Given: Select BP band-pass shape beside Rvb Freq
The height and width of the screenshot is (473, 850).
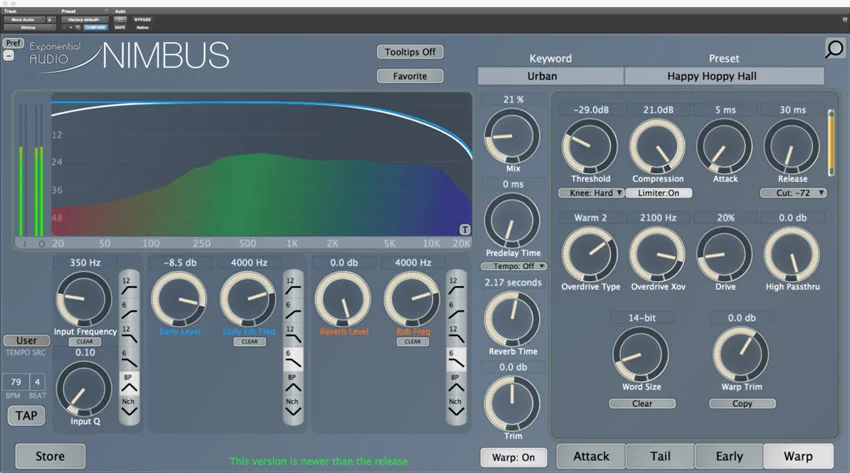Looking at the screenshot, I should click(456, 384).
